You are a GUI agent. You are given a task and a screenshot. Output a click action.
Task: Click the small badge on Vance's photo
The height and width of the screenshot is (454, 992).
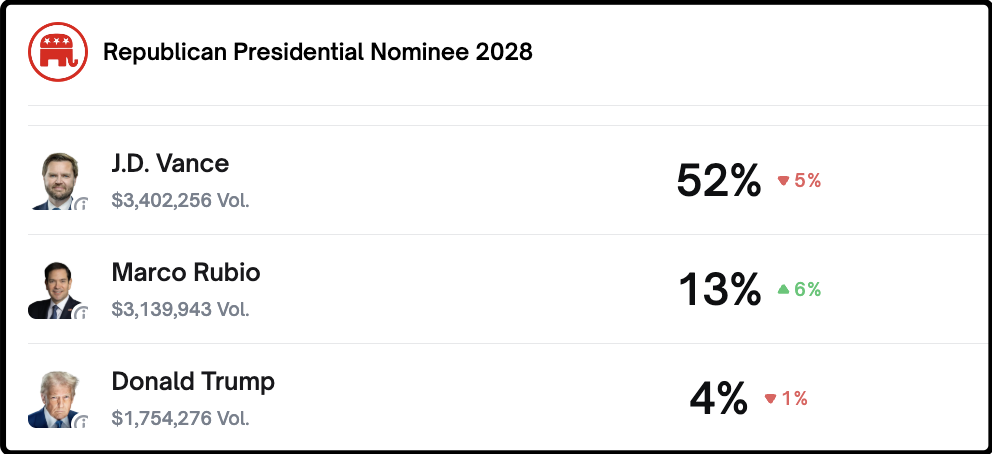point(82,204)
